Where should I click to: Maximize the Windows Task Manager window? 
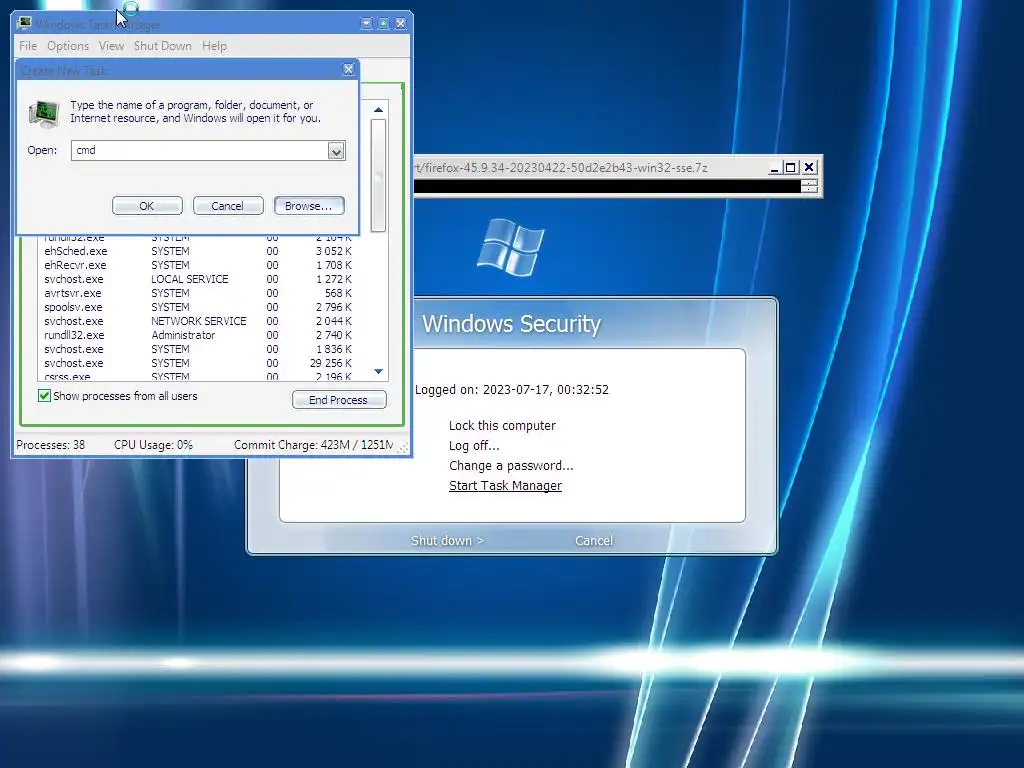click(x=383, y=24)
